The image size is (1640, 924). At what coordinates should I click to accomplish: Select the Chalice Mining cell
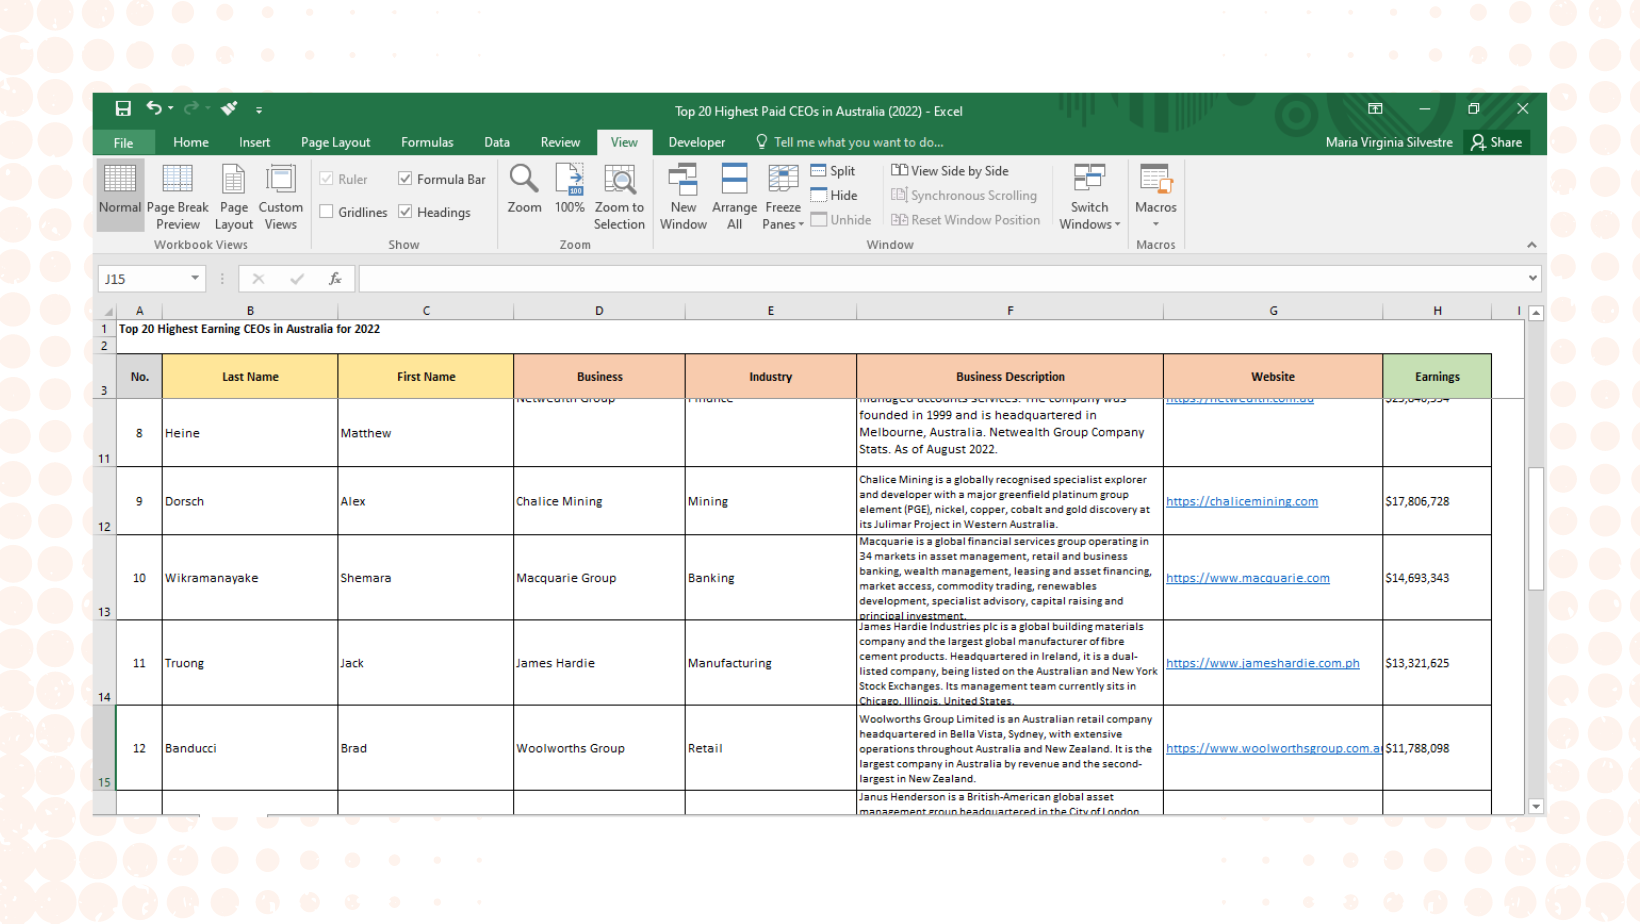tap(599, 501)
